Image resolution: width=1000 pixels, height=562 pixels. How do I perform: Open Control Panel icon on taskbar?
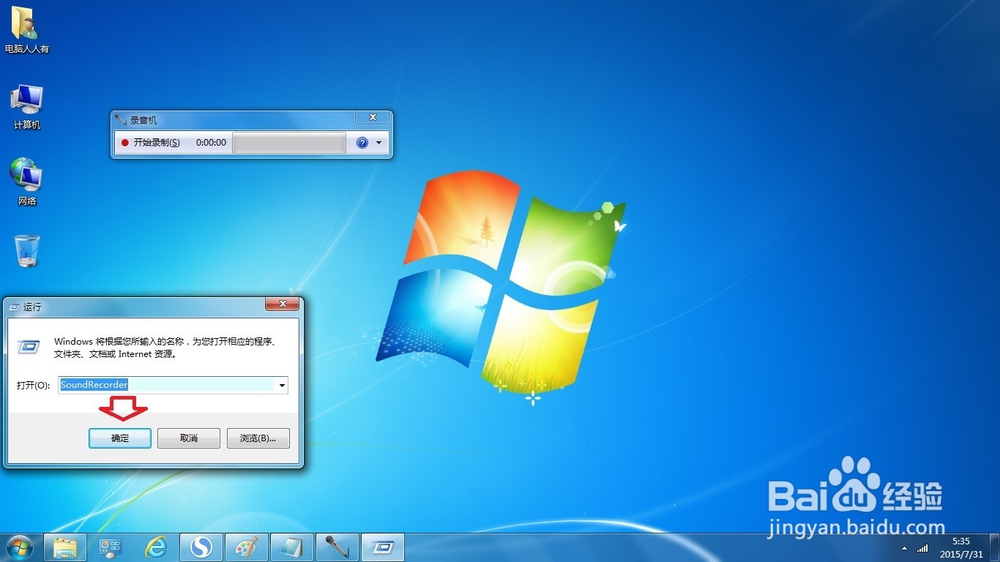(x=110, y=547)
